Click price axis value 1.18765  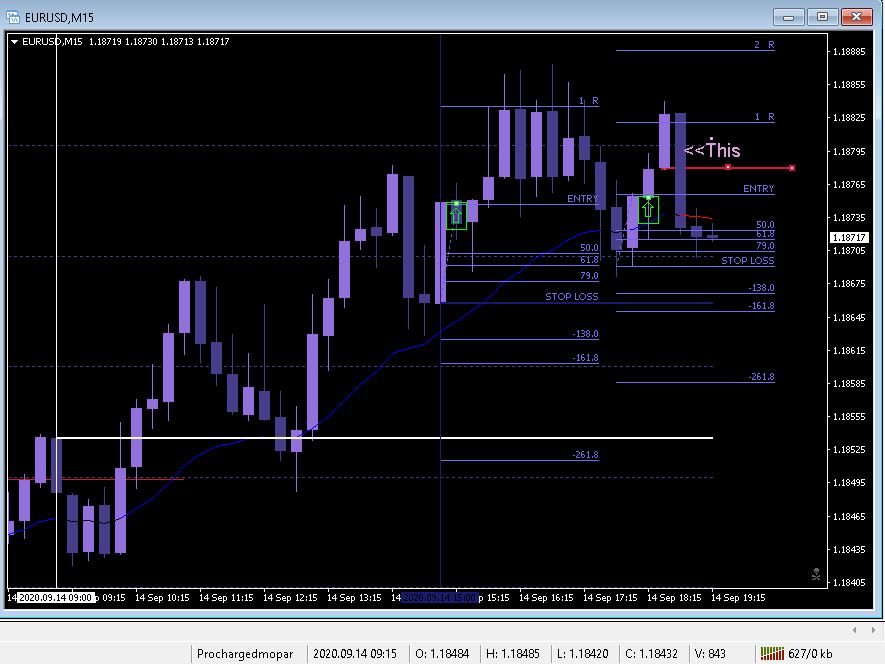coord(849,184)
